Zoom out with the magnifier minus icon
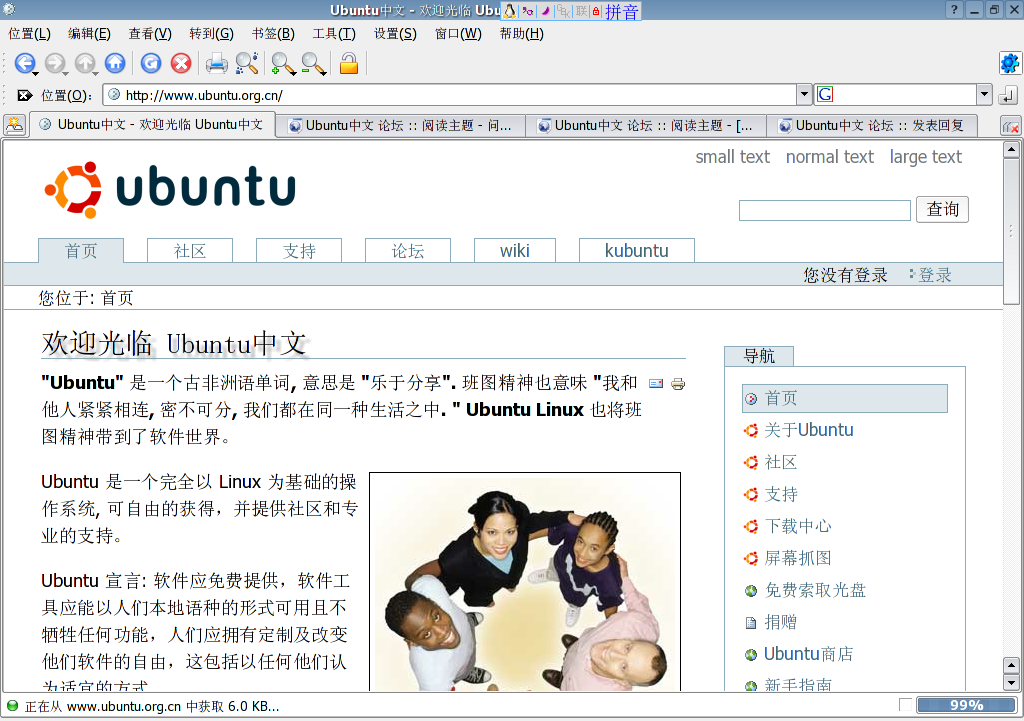 click(312, 63)
